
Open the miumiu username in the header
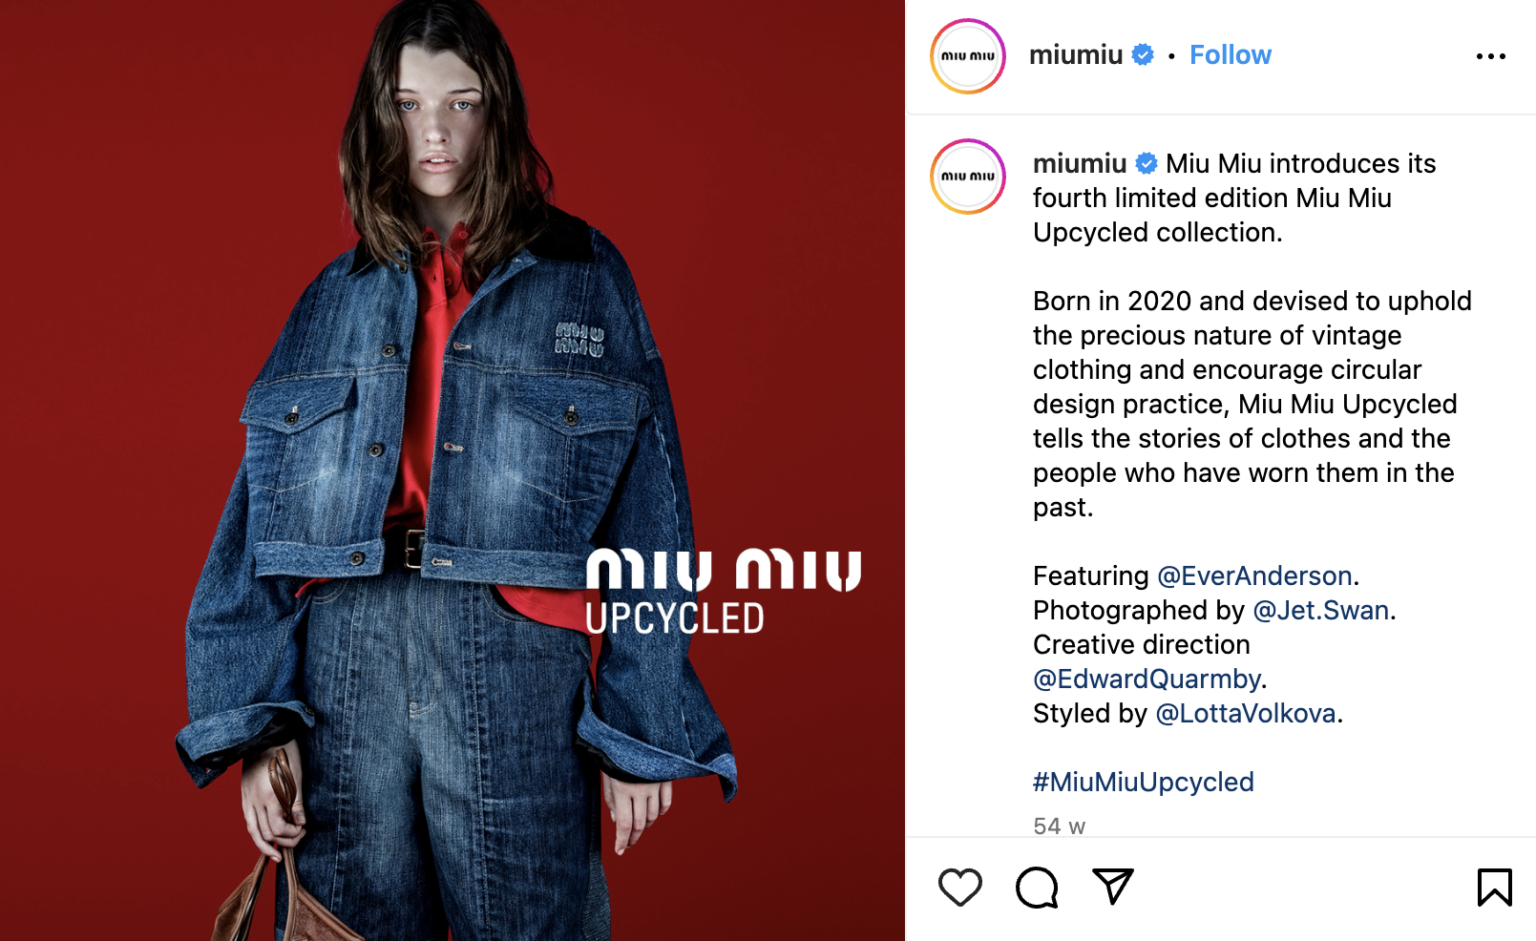coord(1076,55)
